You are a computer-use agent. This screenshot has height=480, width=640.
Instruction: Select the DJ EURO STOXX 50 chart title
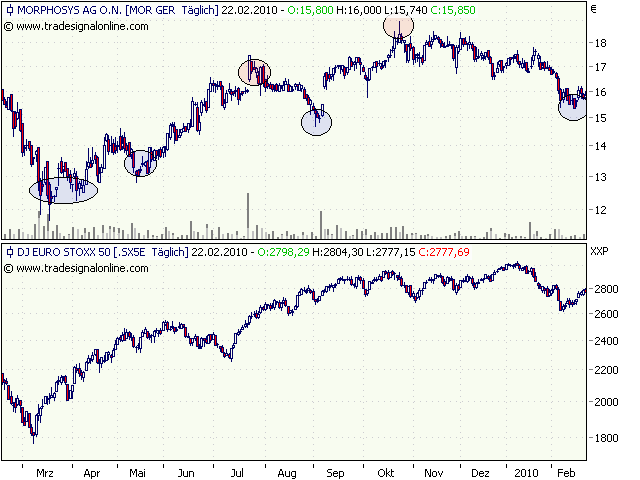click(x=64, y=252)
